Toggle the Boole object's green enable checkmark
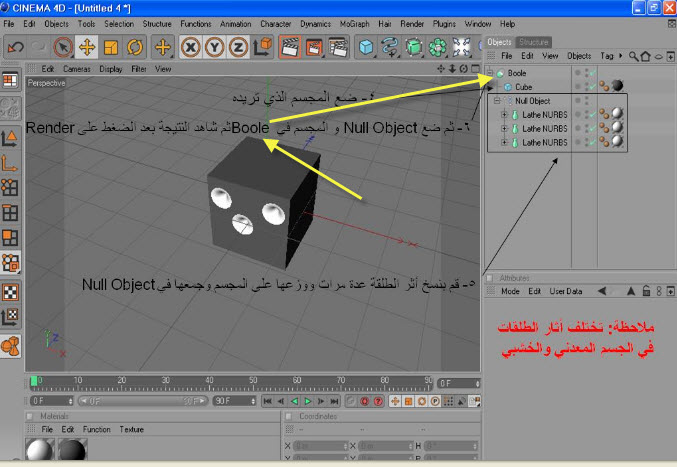This screenshot has width=677, height=467. [592, 73]
